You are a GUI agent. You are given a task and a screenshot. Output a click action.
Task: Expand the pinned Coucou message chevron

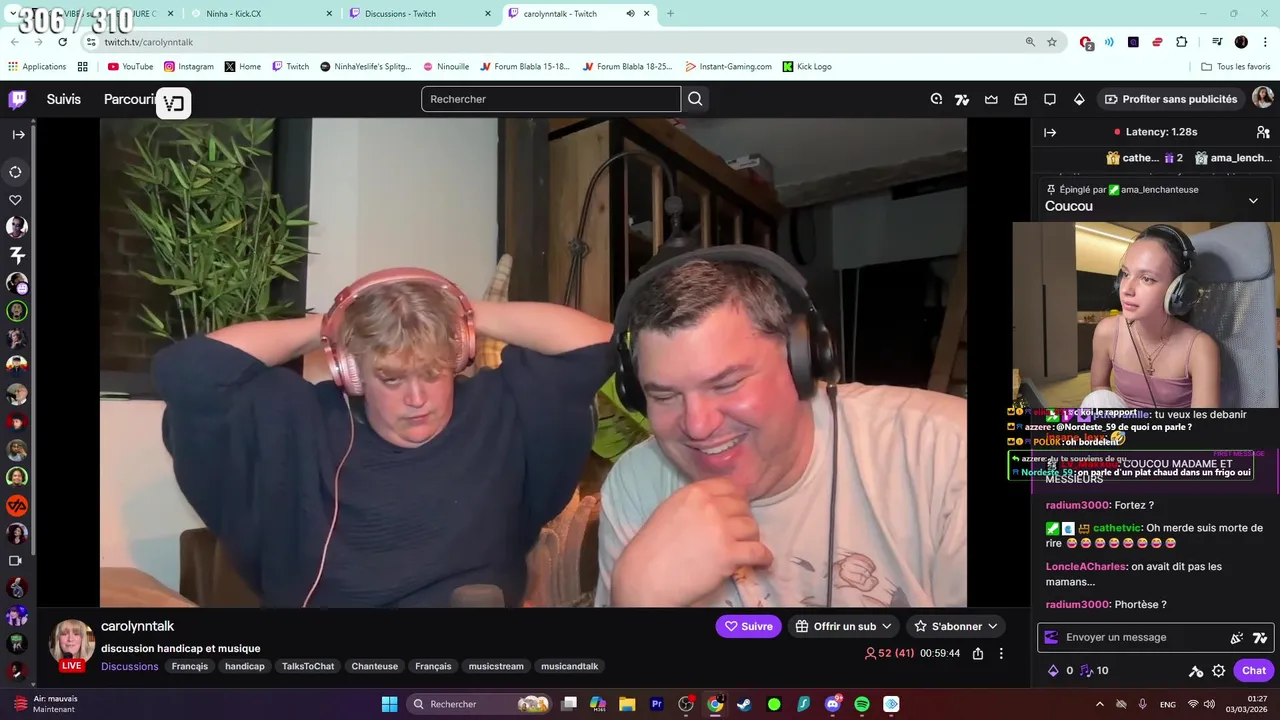pyautogui.click(x=1253, y=201)
